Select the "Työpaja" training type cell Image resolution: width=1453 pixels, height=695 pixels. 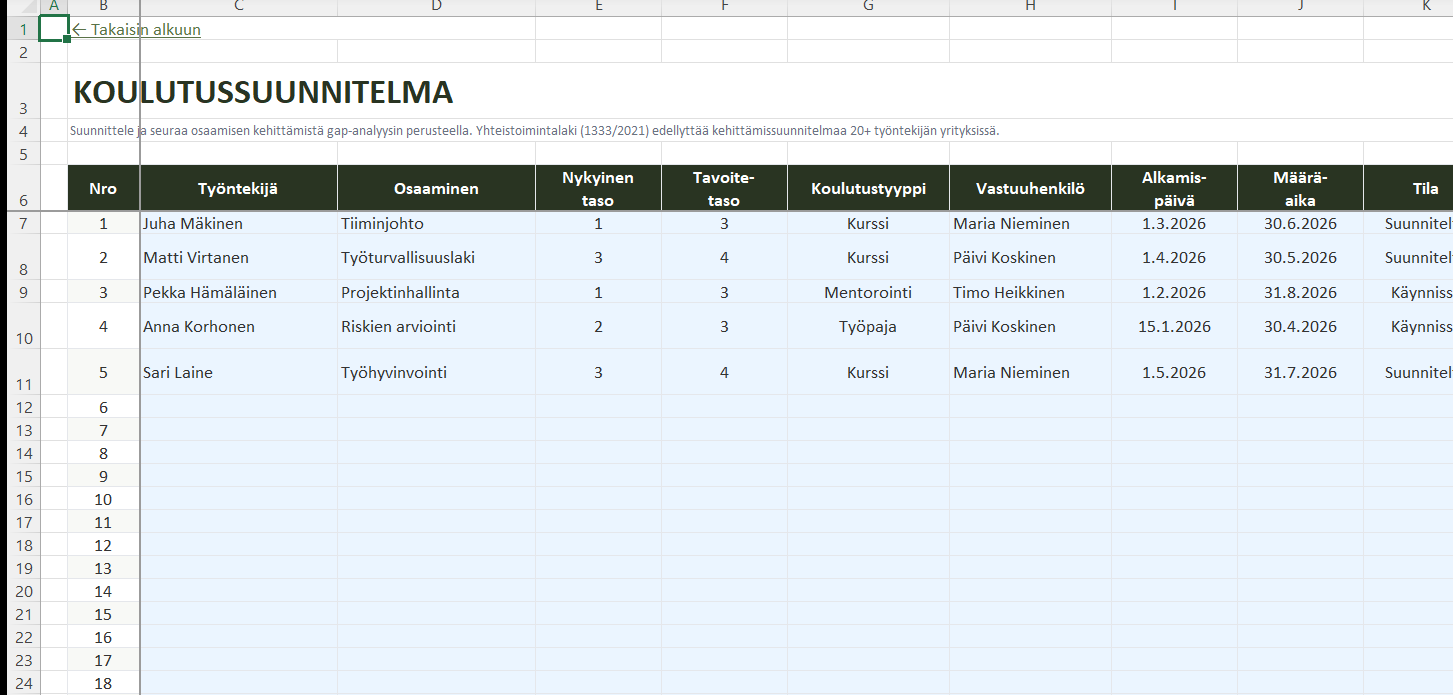coord(867,327)
